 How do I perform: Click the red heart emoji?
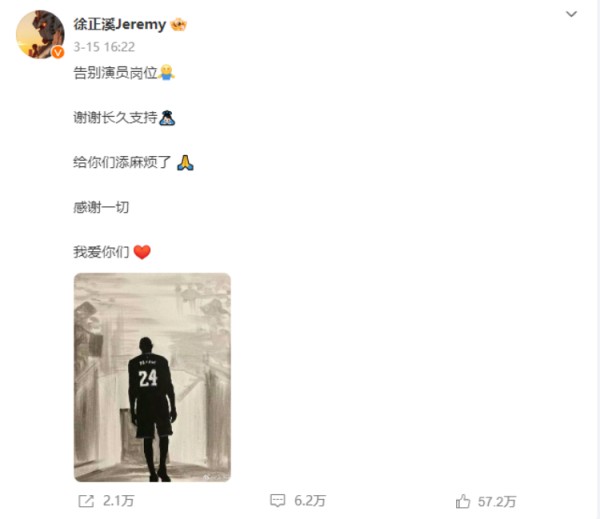(142, 252)
